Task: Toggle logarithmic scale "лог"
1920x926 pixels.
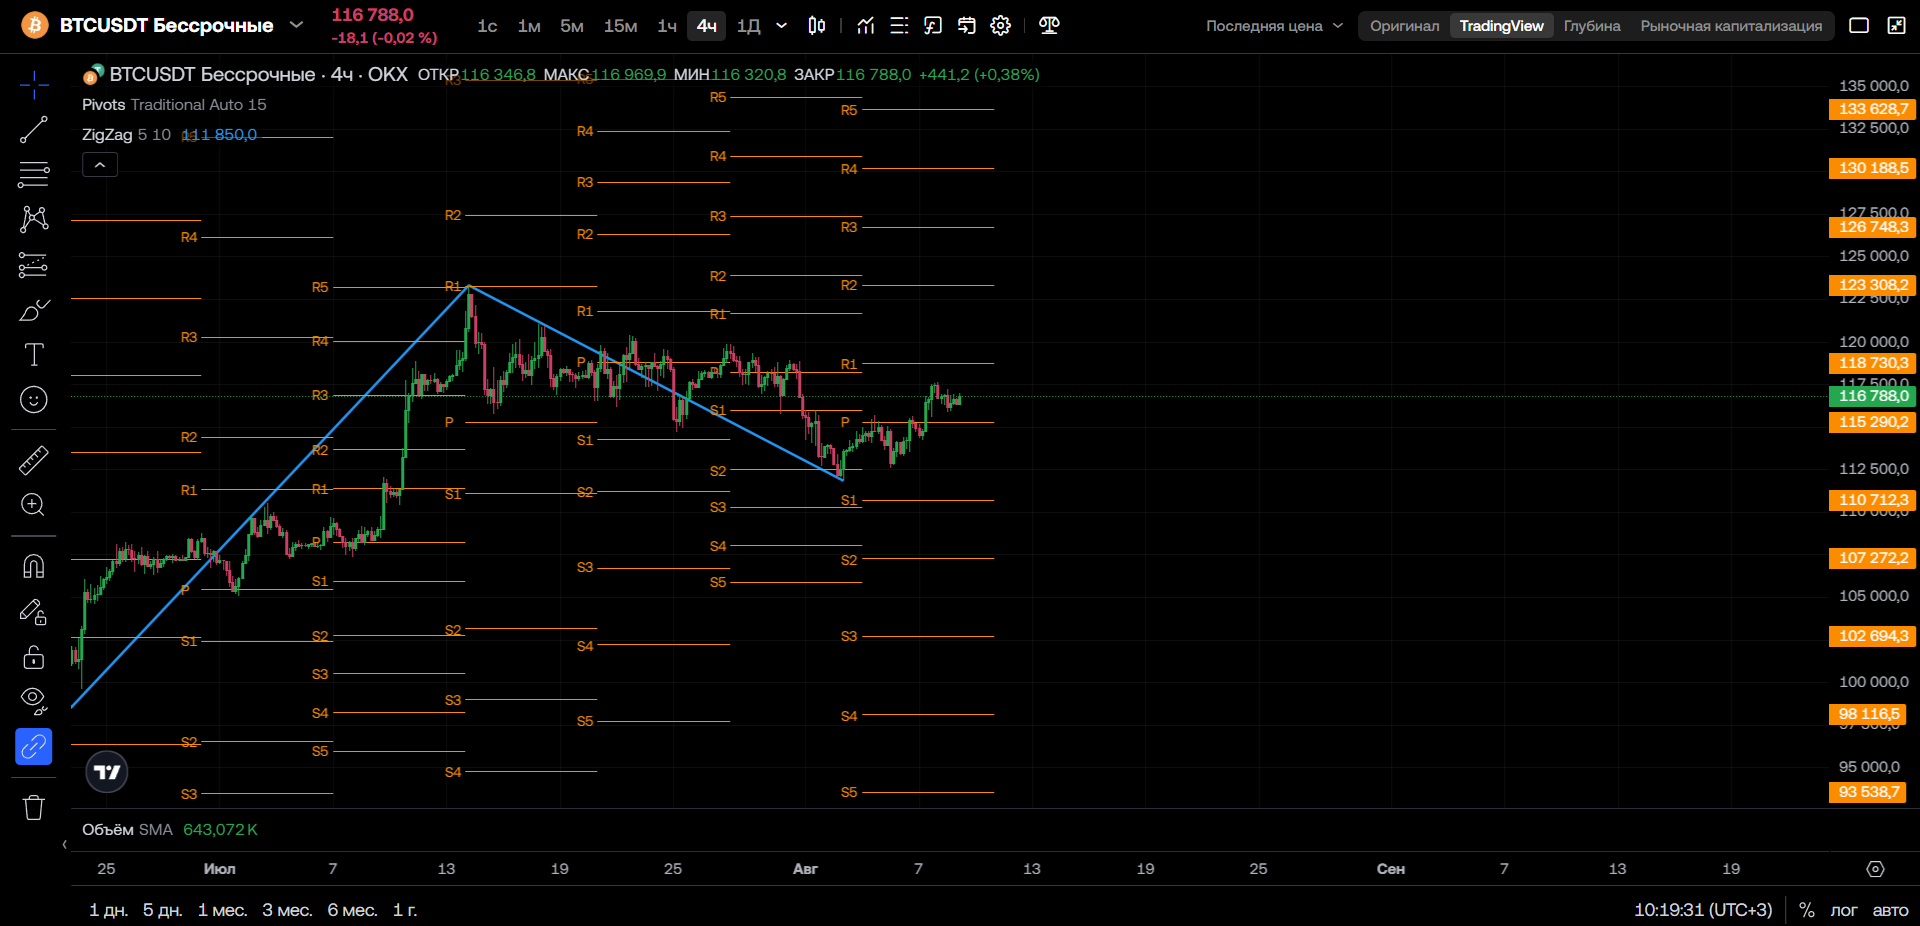Action: click(1844, 910)
